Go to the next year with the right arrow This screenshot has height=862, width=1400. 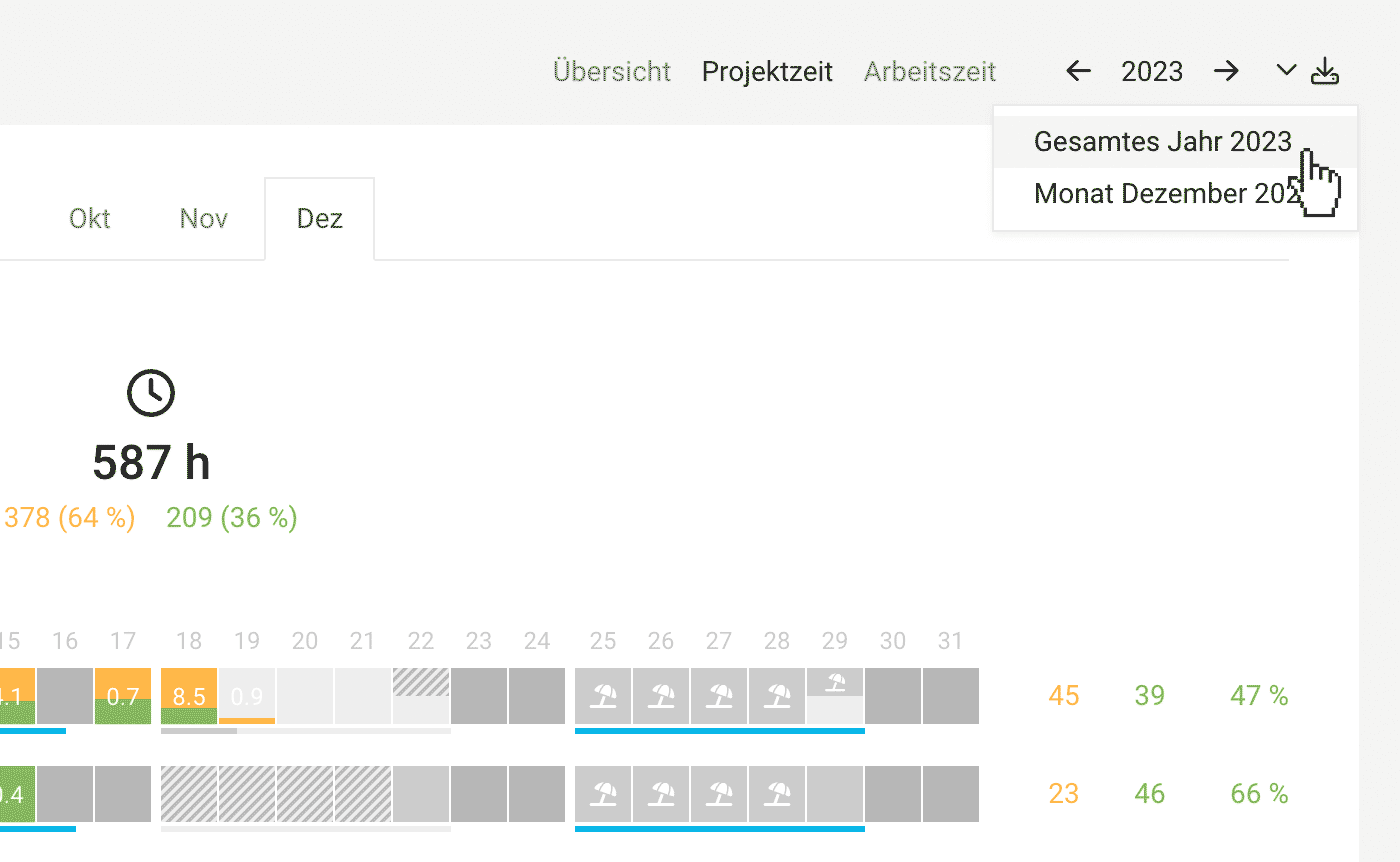coord(1226,71)
